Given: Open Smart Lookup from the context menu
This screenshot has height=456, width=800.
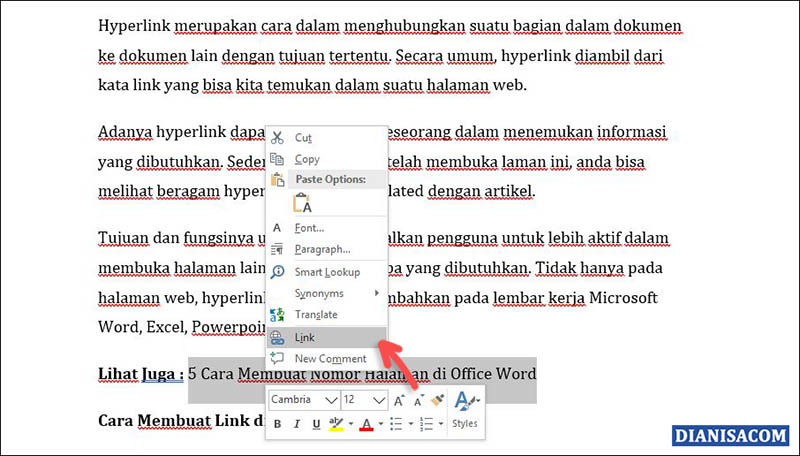Looking at the screenshot, I should (x=327, y=272).
